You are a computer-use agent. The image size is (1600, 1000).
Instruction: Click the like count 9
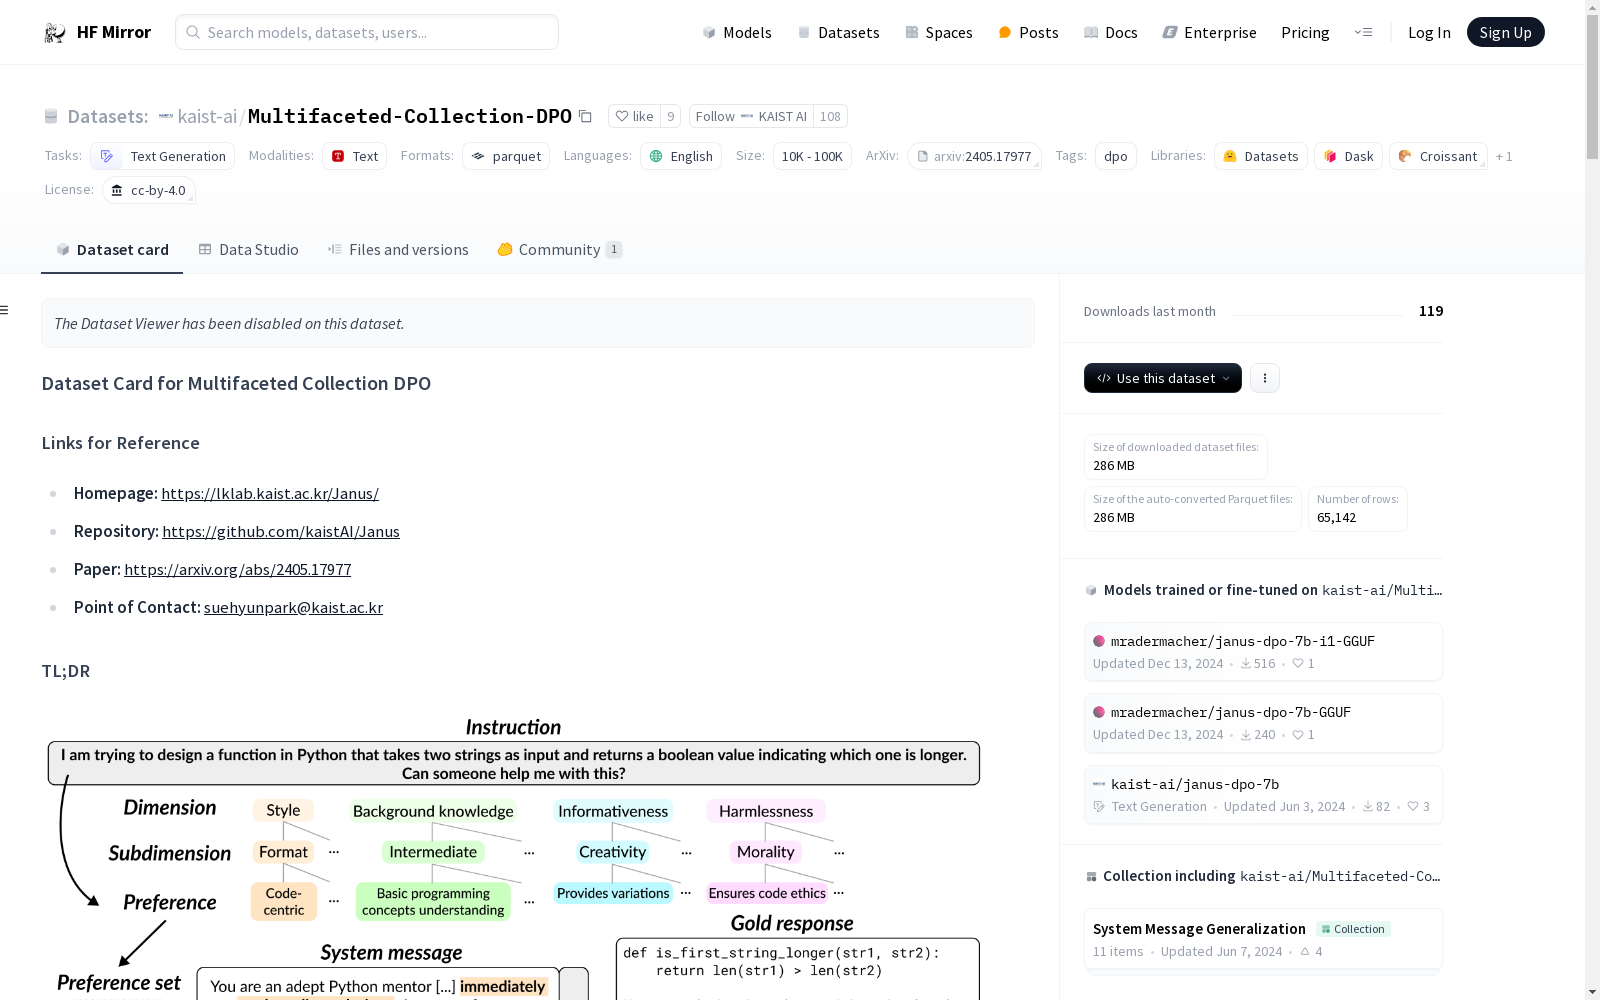(671, 117)
